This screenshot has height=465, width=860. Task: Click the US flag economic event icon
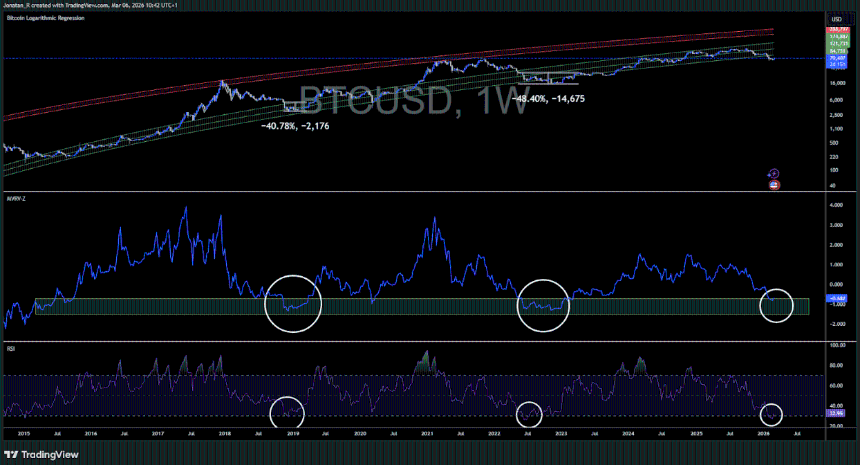772,183
